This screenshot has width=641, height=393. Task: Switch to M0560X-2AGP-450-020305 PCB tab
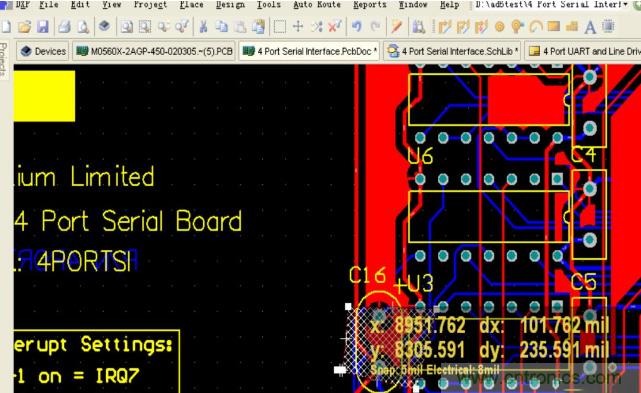pos(154,51)
